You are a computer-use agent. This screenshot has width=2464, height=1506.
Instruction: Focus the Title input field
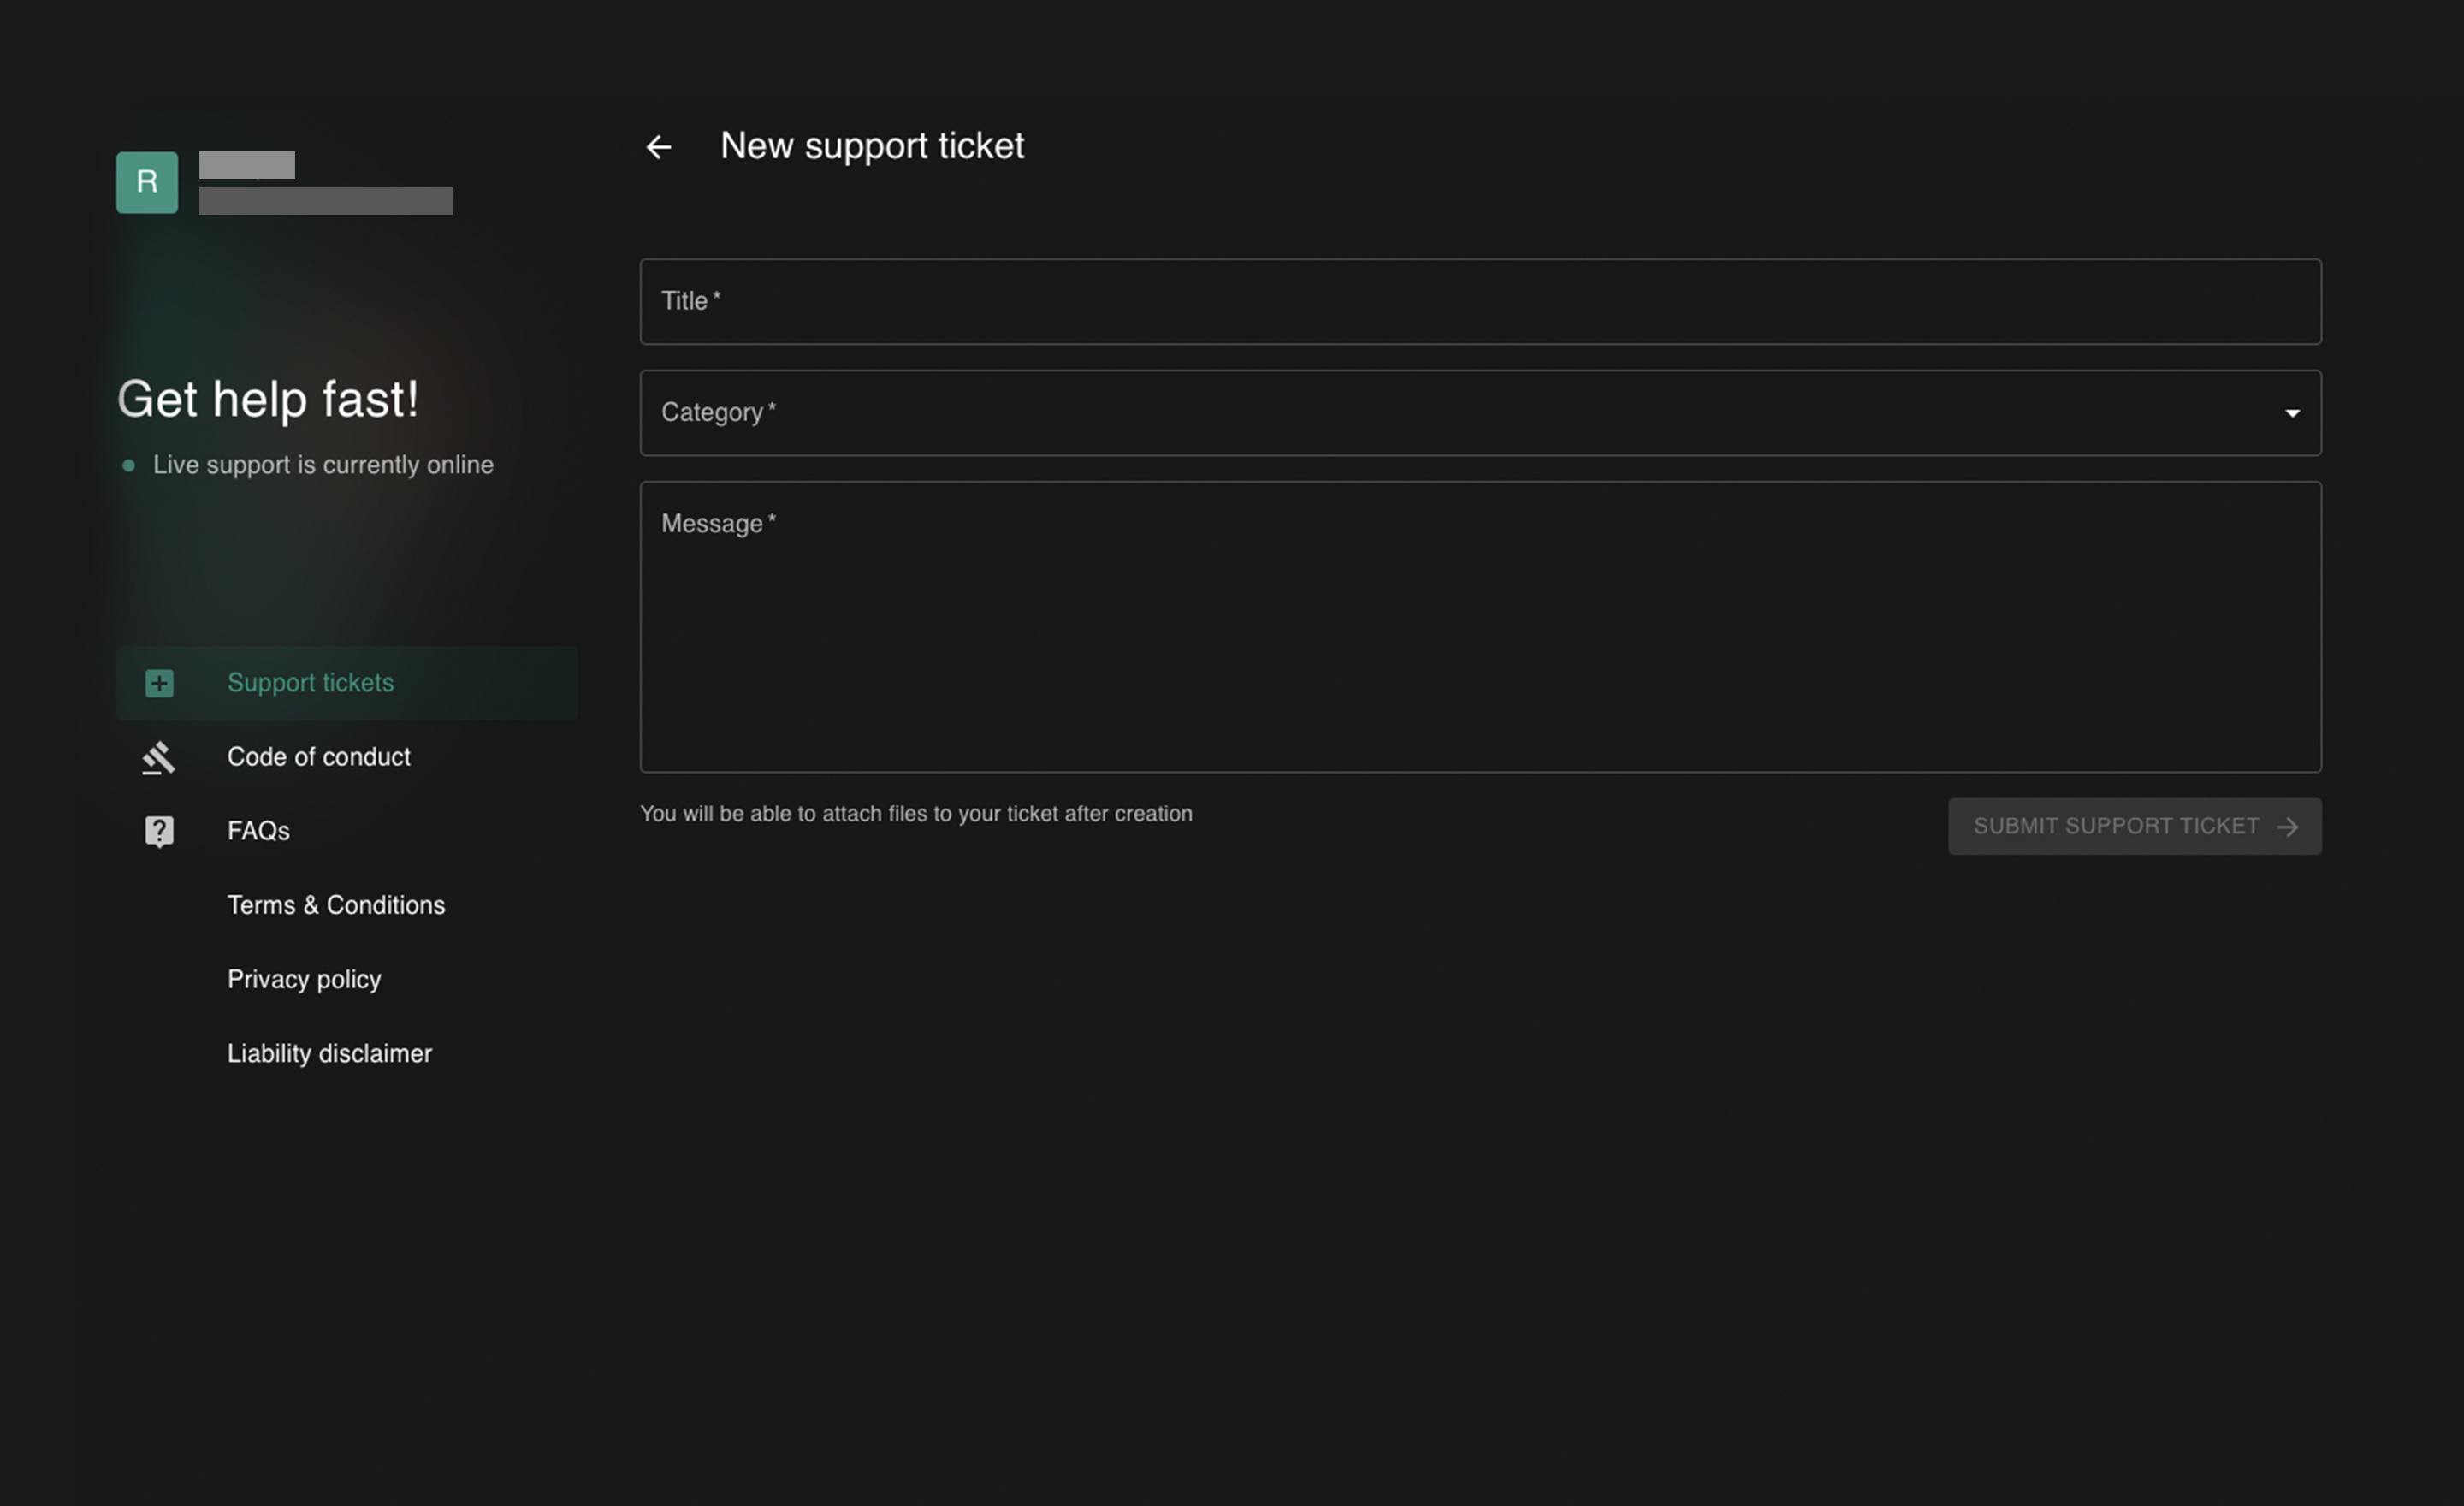point(1480,302)
